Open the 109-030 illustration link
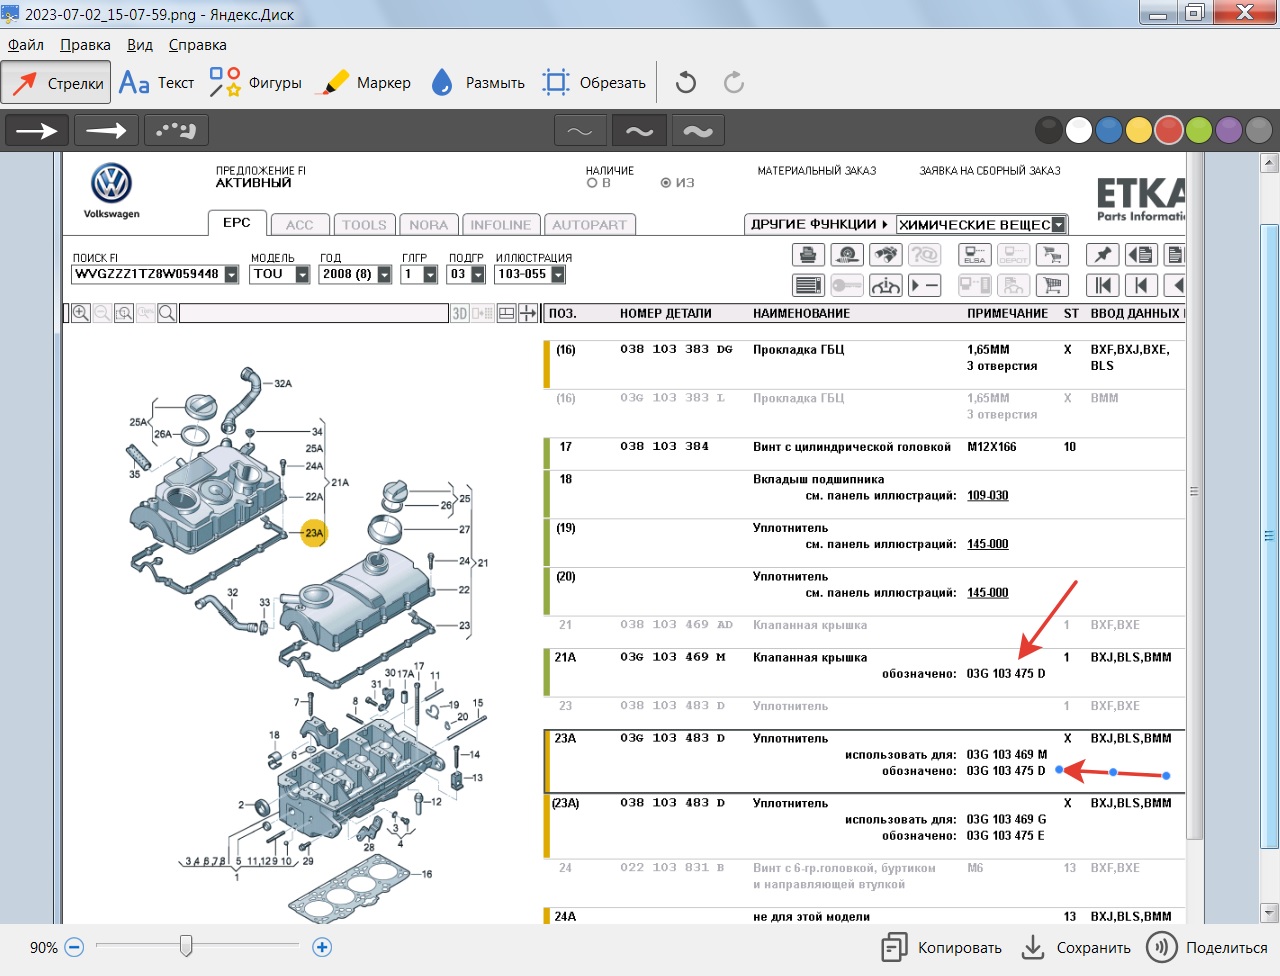Image resolution: width=1280 pixels, height=976 pixels. coord(988,495)
